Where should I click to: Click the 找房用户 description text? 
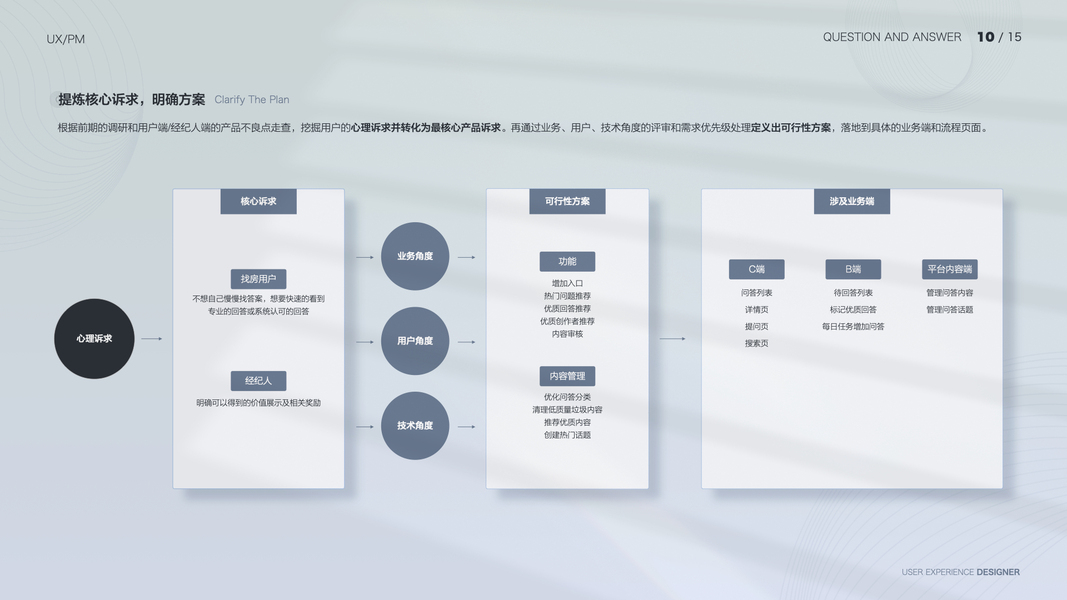pyautogui.click(x=259, y=305)
